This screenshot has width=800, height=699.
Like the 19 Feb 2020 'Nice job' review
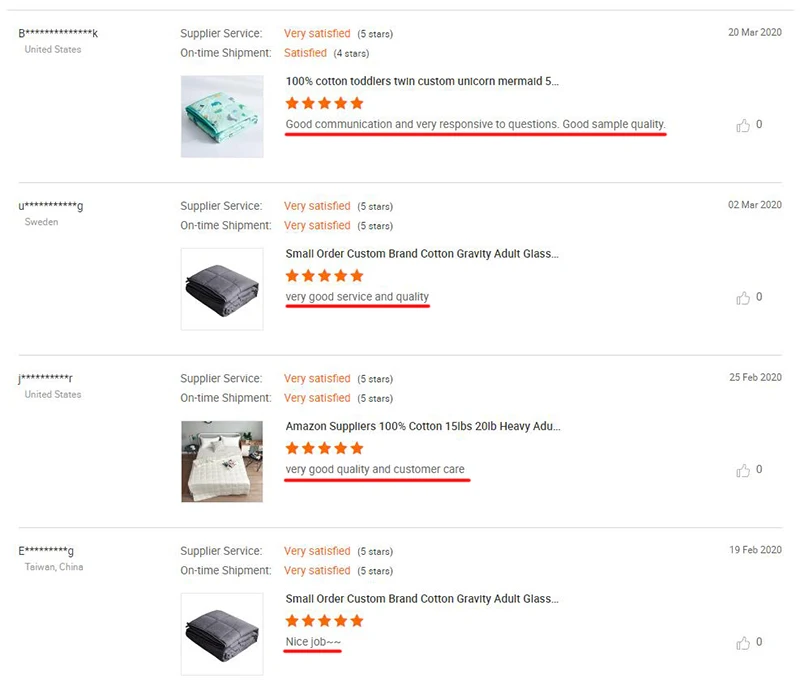click(743, 643)
